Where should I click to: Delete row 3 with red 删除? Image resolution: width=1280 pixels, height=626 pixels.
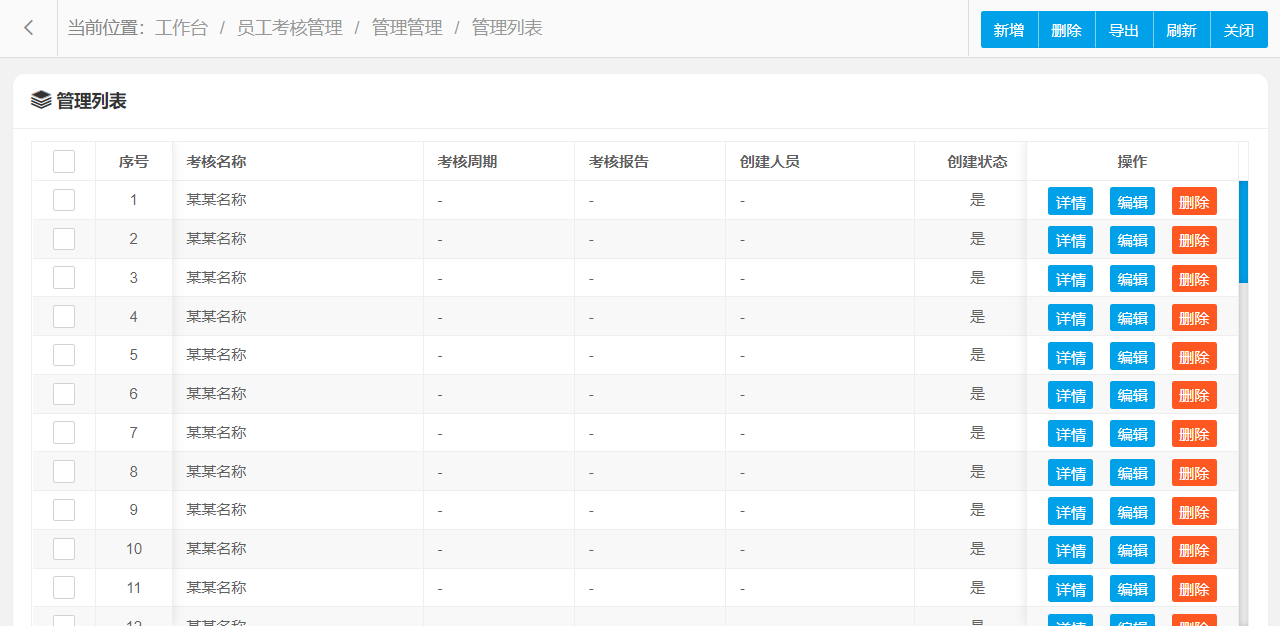tap(1194, 279)
